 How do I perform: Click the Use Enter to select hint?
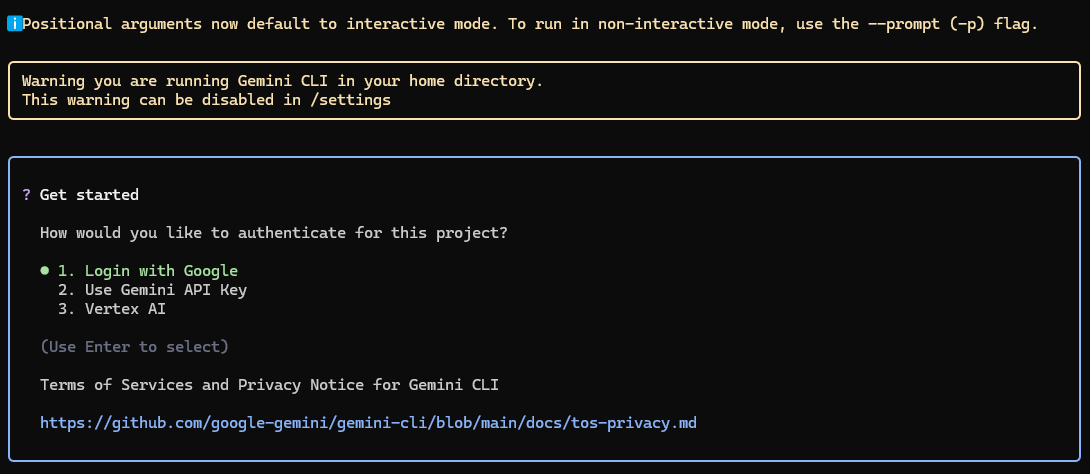tap(134, 347)
